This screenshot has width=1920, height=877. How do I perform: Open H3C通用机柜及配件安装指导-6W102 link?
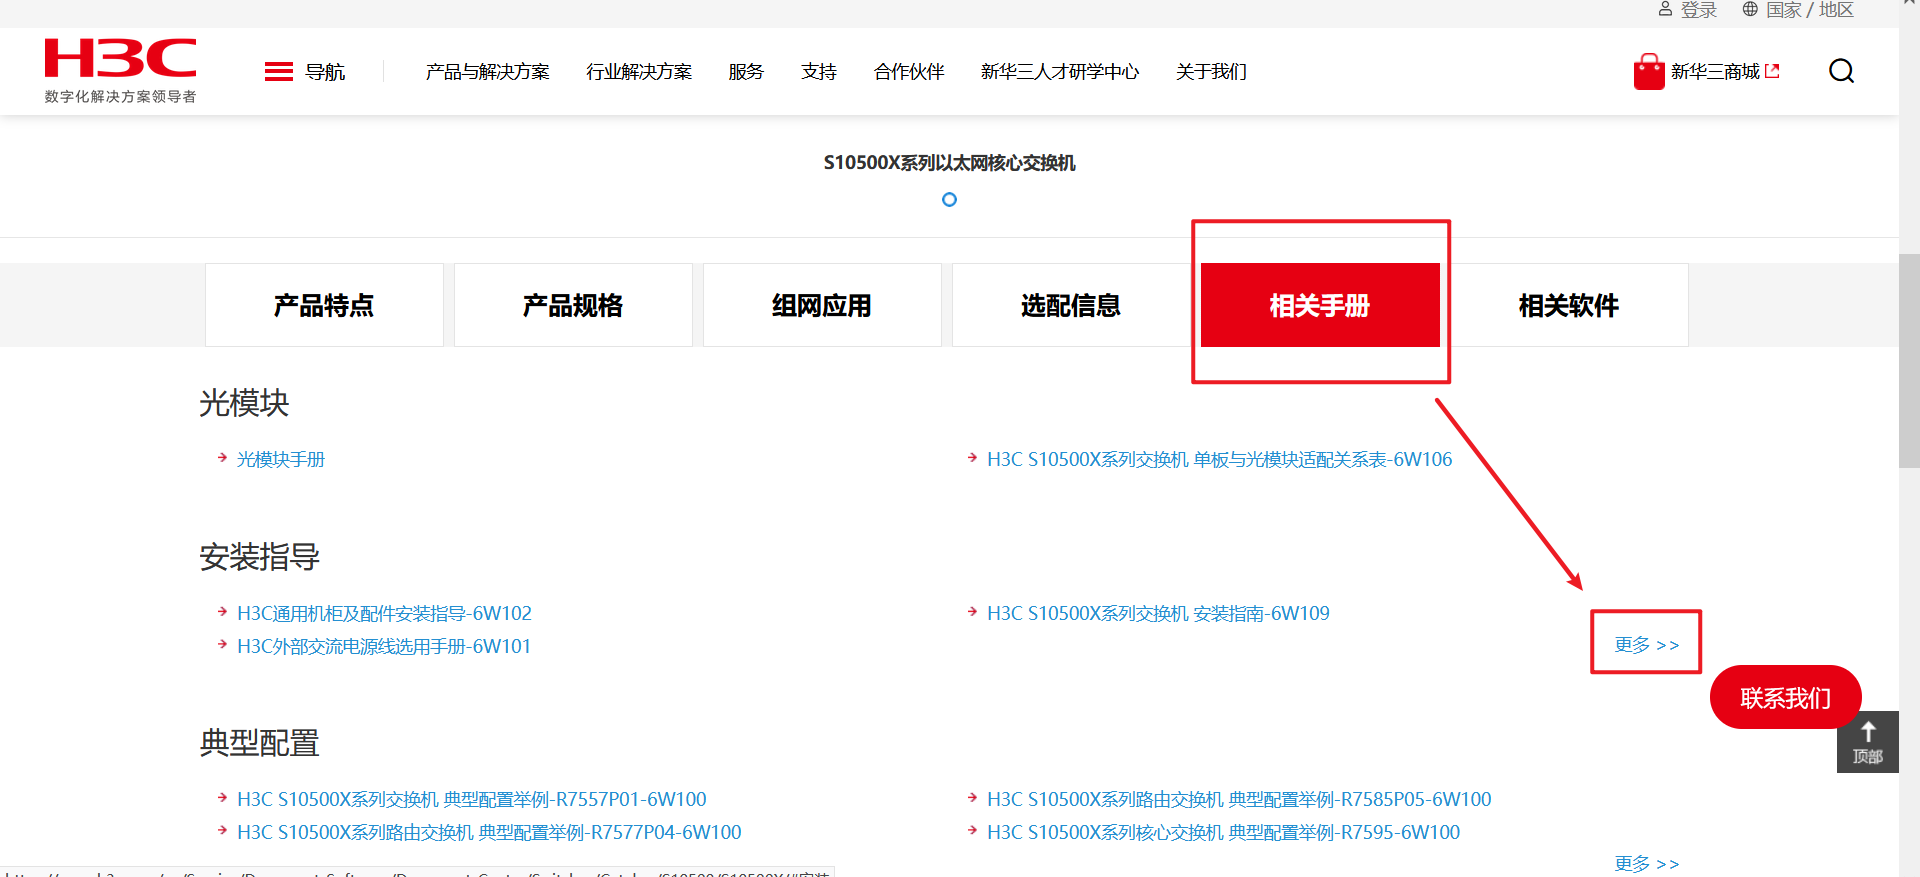384,614
